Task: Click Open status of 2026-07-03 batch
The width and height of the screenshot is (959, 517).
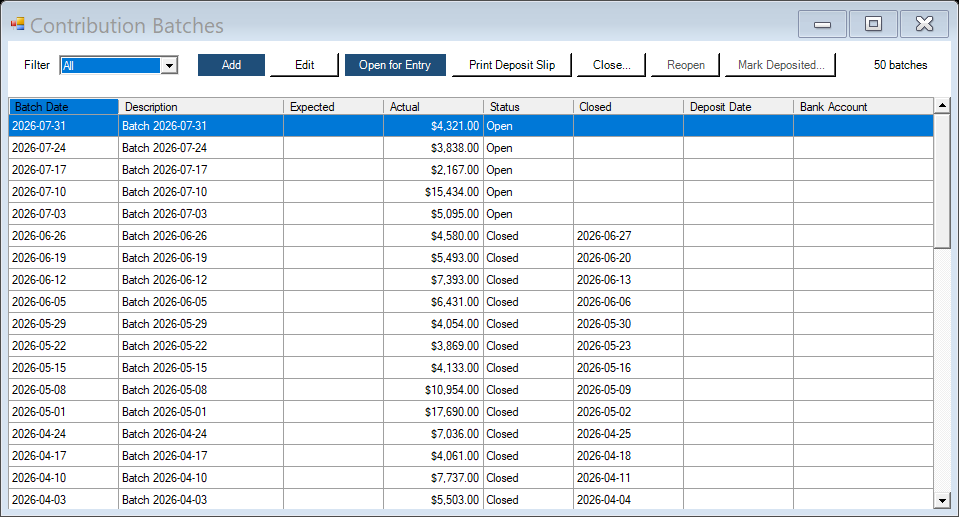Action: (x=528, y=214)
